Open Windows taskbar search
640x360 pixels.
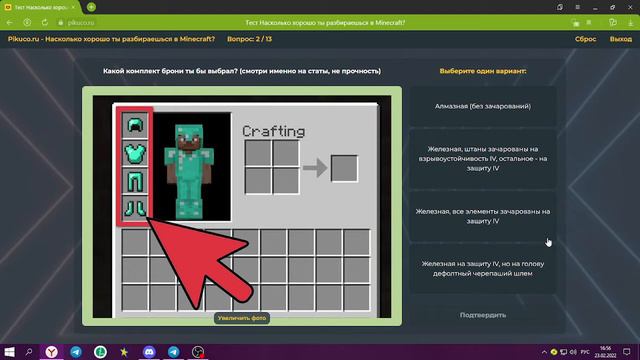[29, 352]
